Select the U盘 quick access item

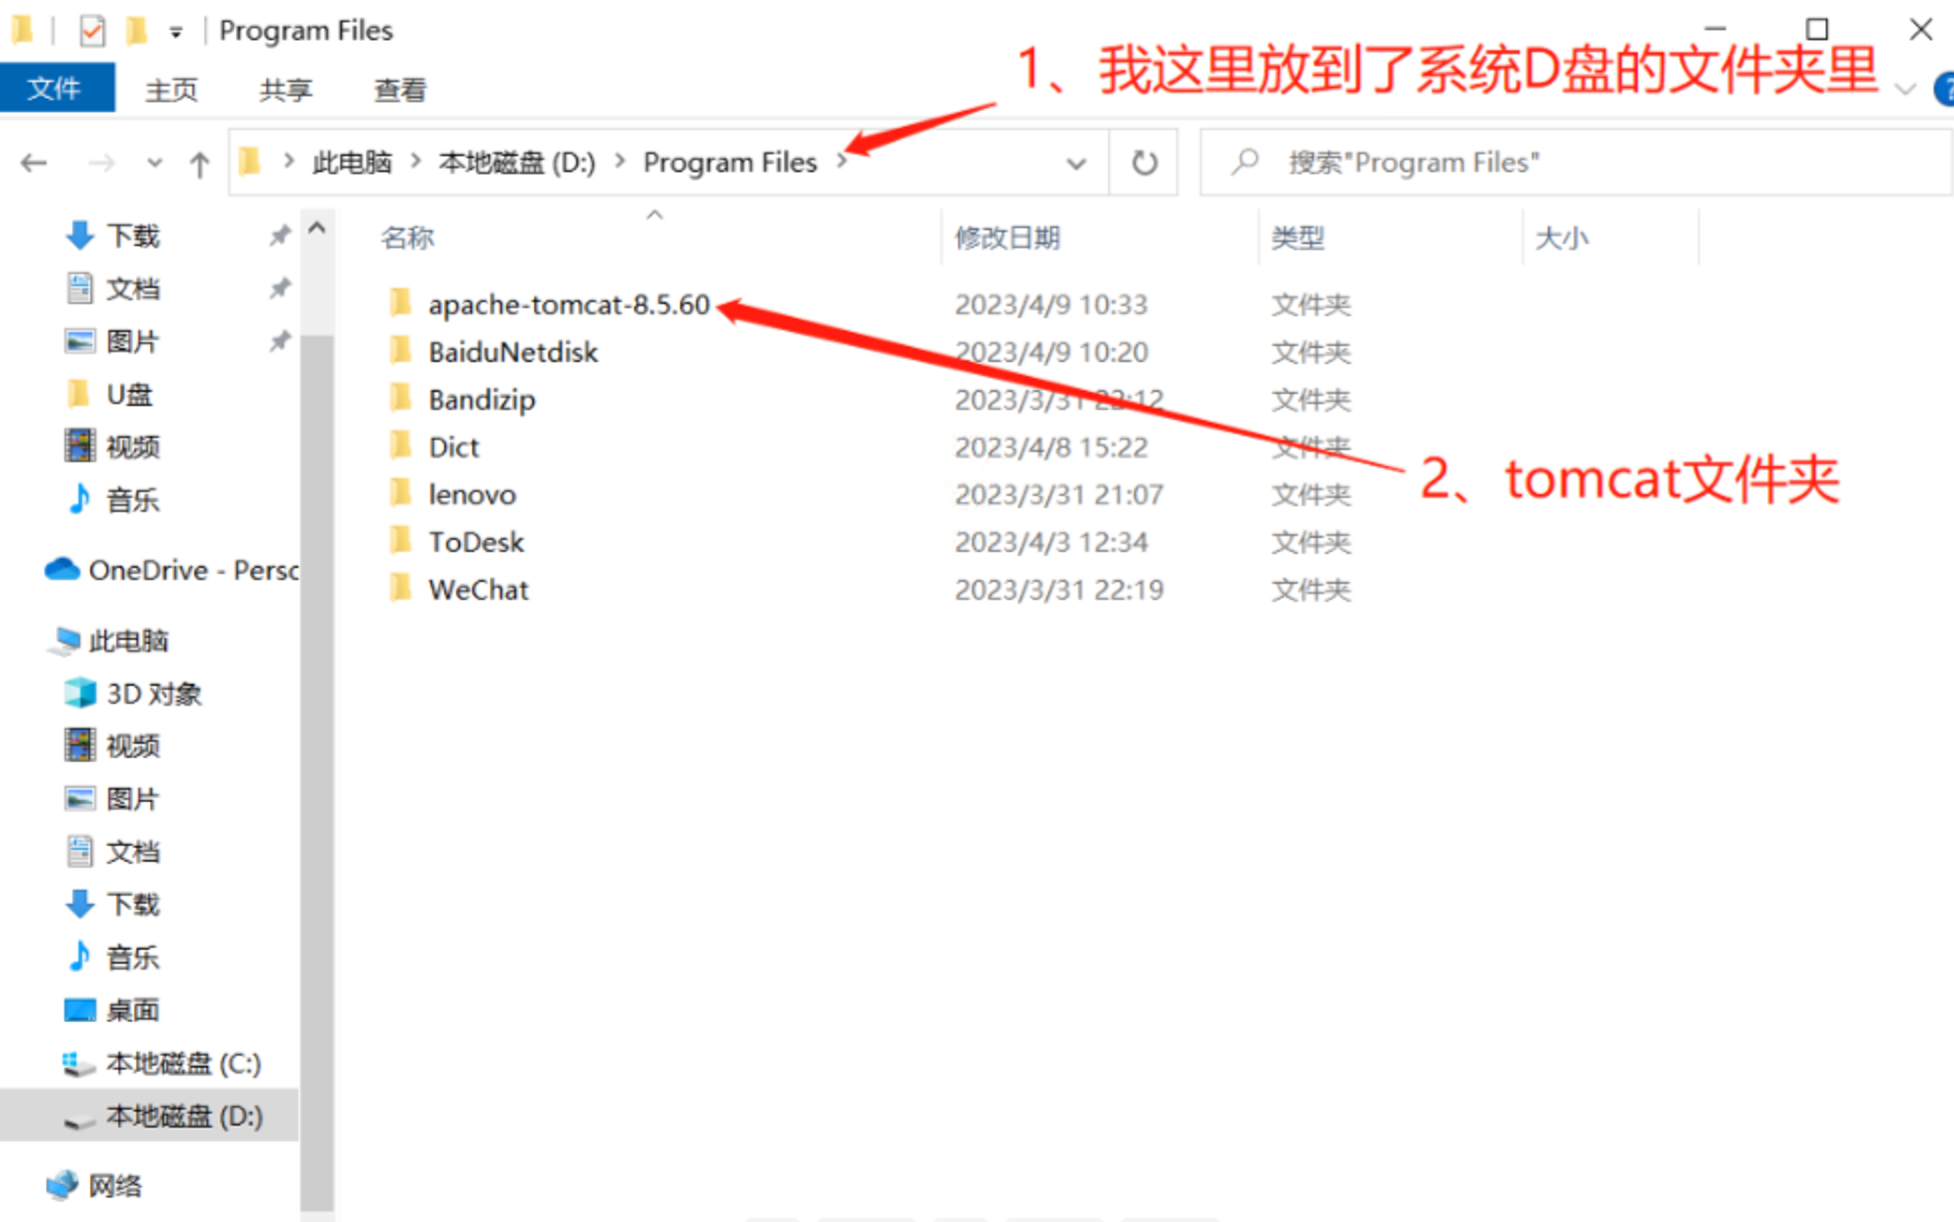129,395
